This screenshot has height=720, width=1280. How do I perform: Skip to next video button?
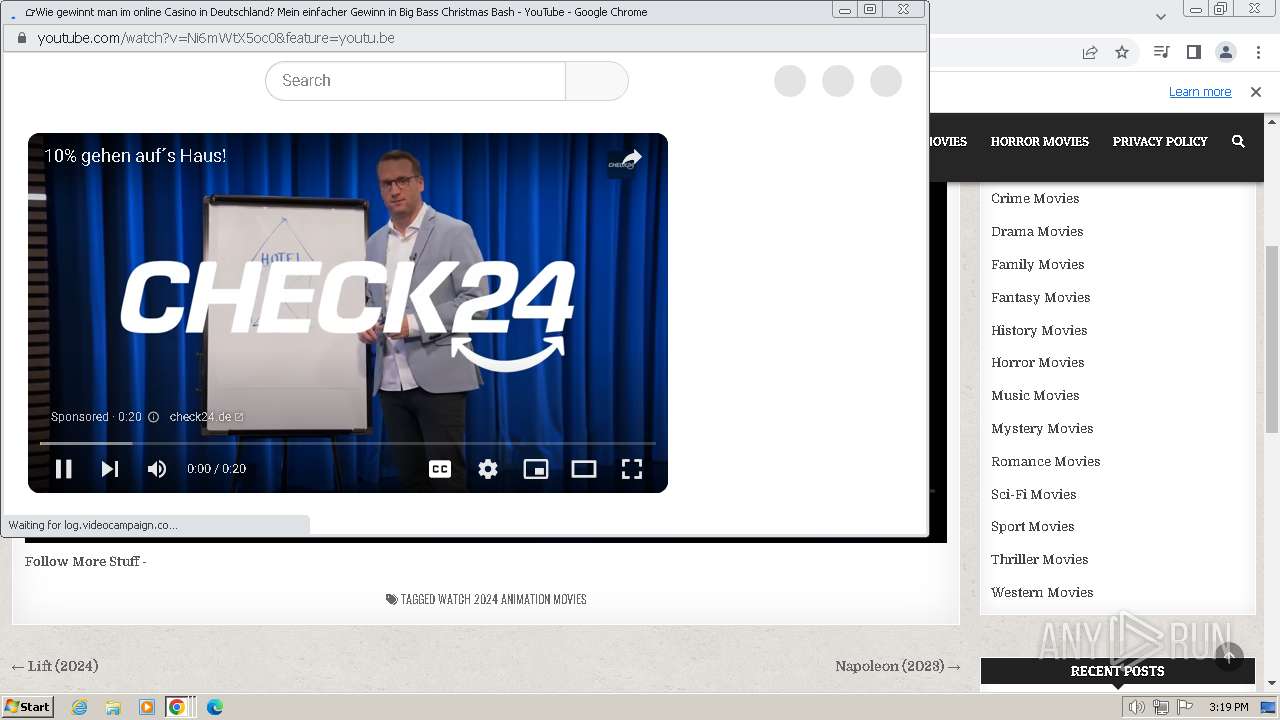(110, 469)
